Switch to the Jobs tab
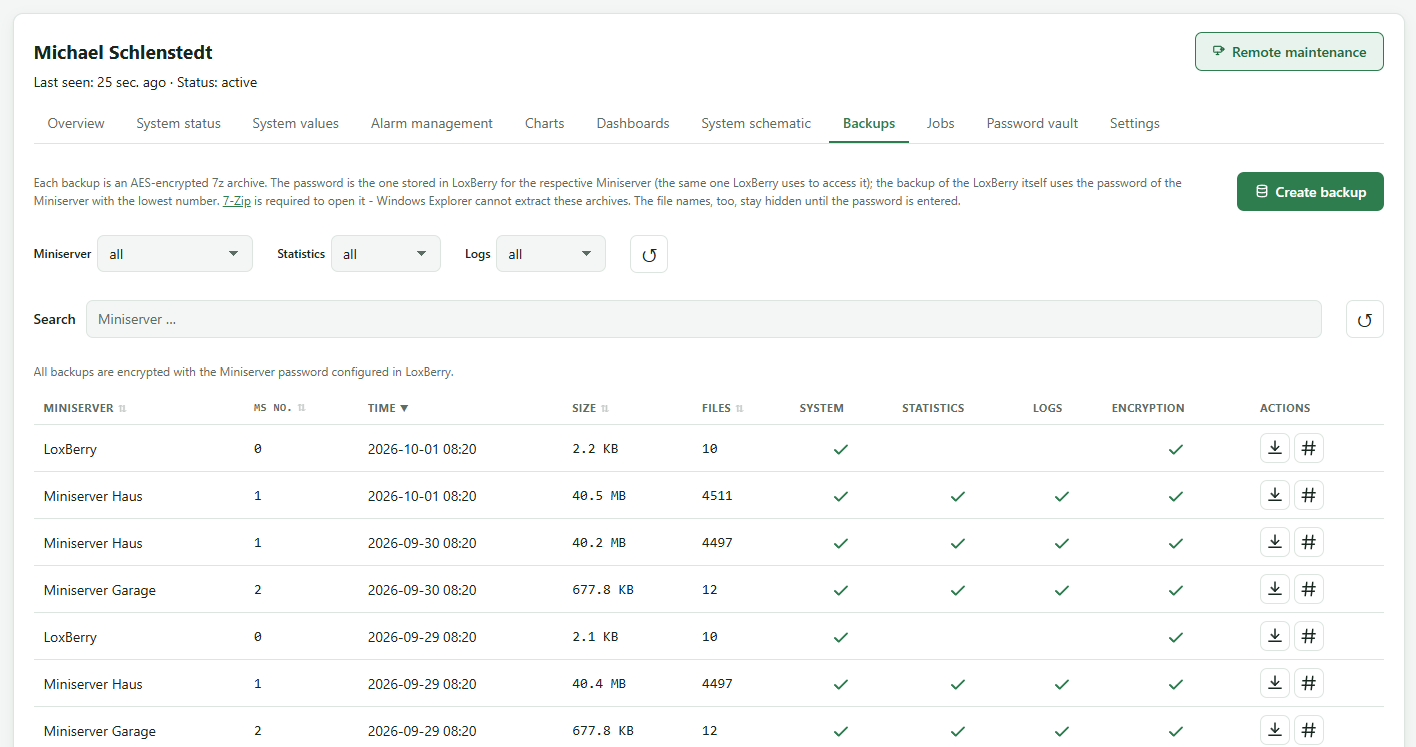Viewport: 1416px width, 747px height. pyautogui.click(x=940, y=123)
